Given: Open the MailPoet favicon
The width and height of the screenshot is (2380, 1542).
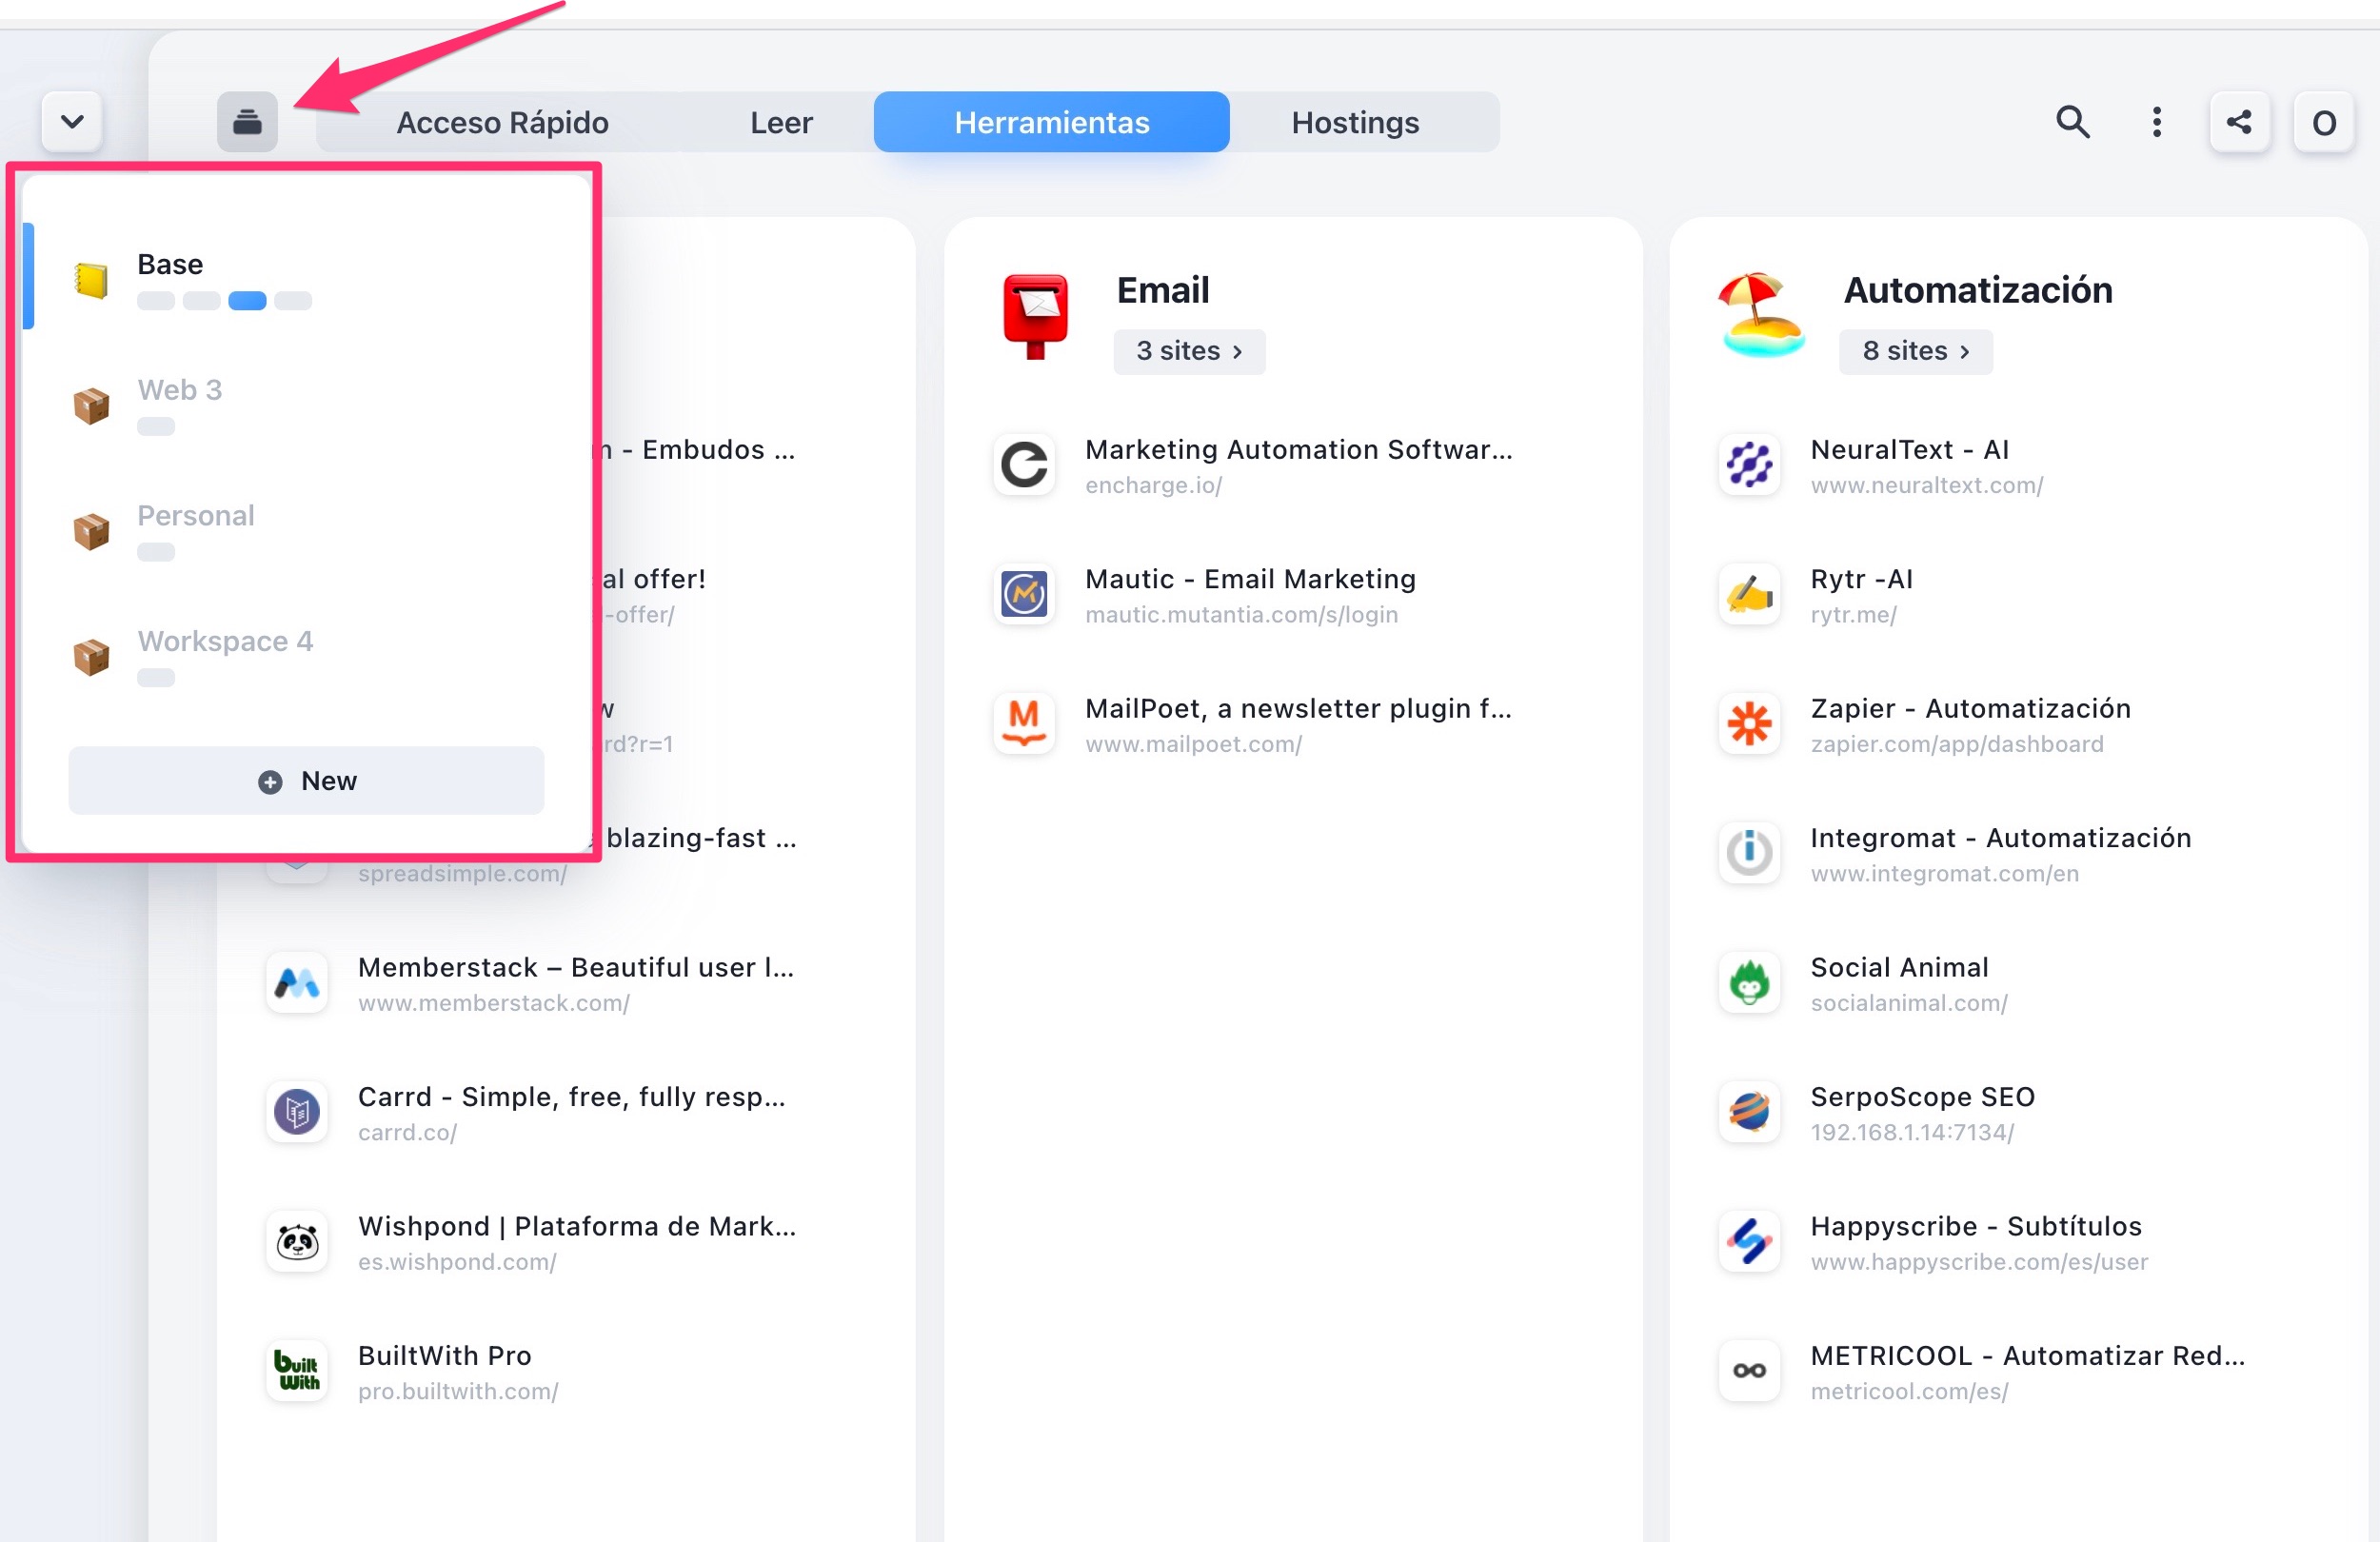Looking at the screenshot, I should 1024,723.
